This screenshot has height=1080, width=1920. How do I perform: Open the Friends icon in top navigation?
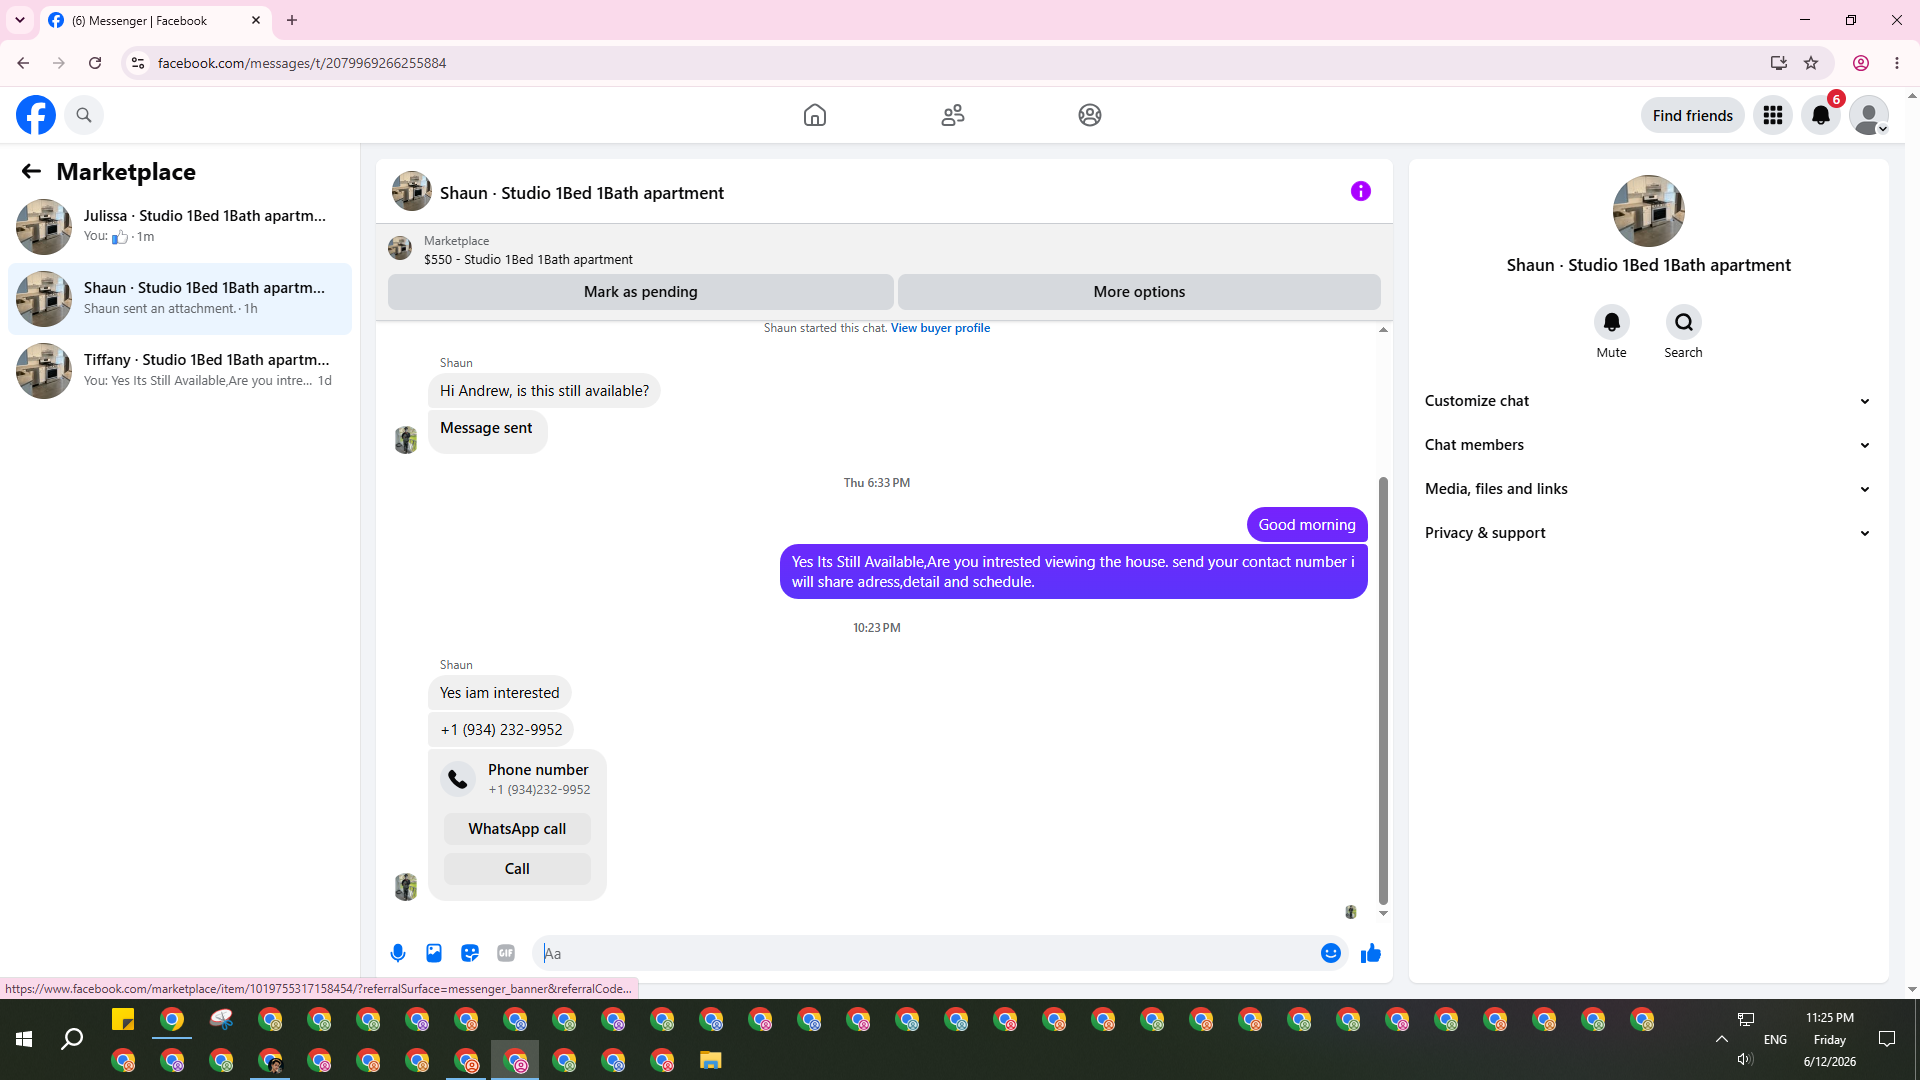click(x=953, y=115)
